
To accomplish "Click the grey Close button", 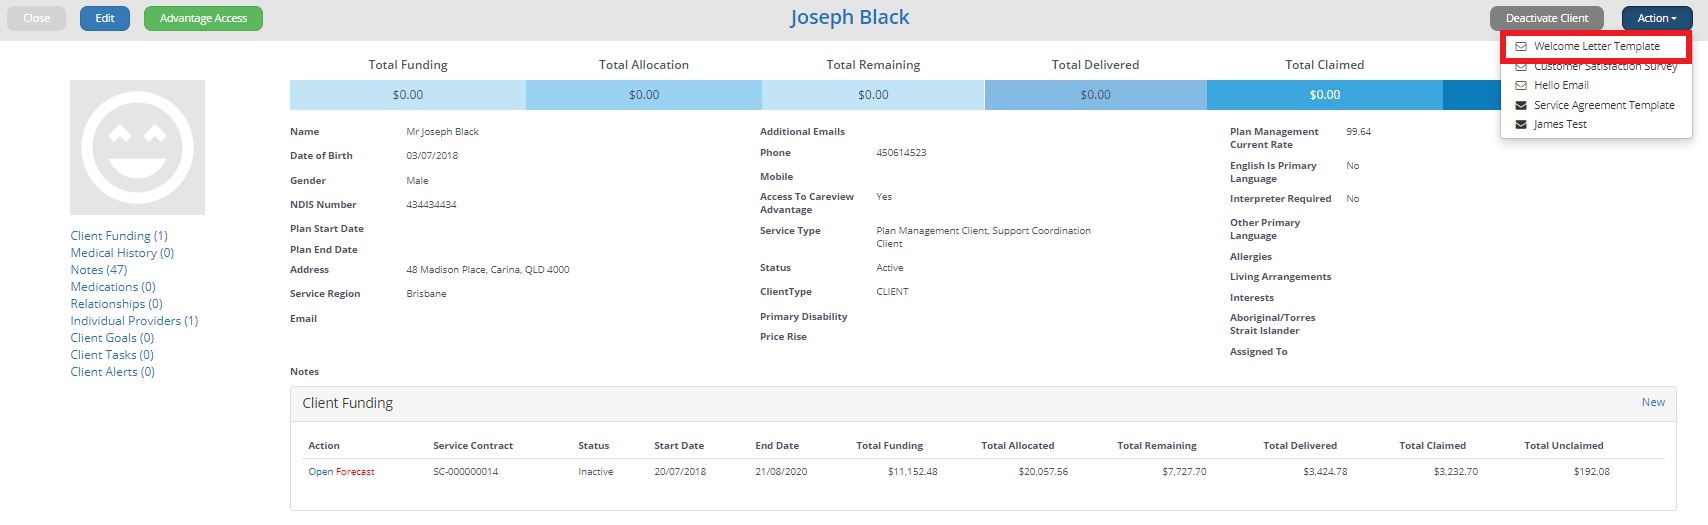I will (37, 18).
